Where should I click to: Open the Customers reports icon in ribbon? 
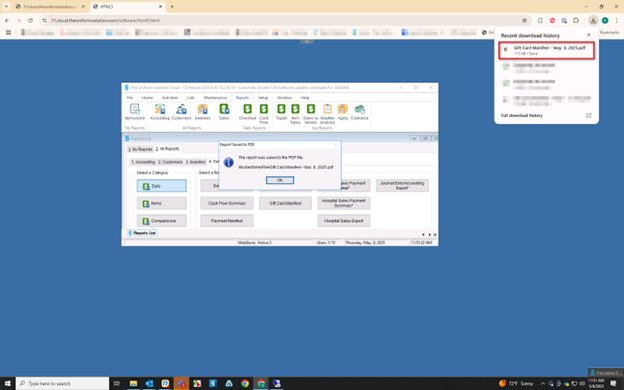coord(181,112)
